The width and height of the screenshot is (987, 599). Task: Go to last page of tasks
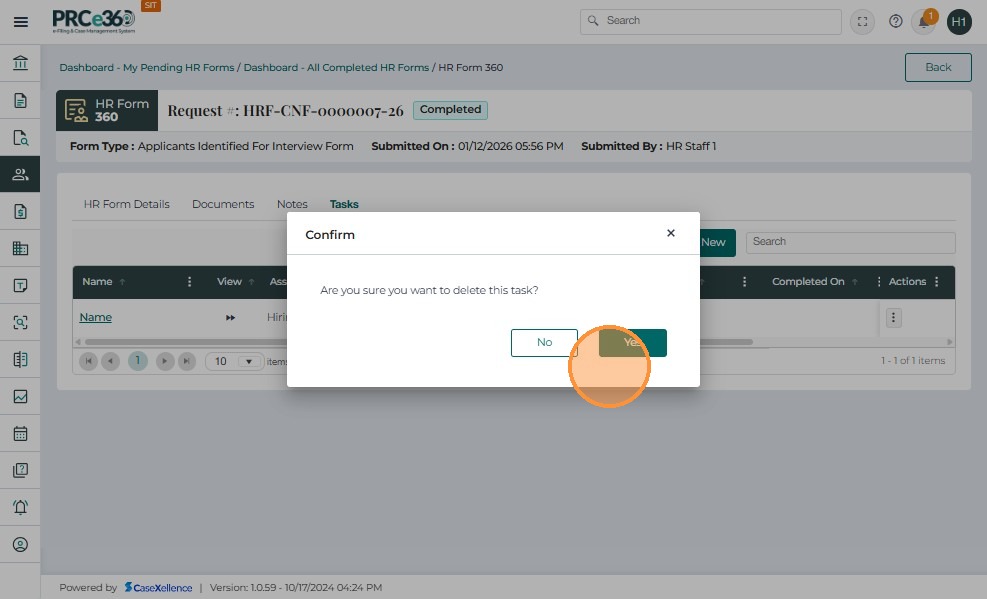186,361
